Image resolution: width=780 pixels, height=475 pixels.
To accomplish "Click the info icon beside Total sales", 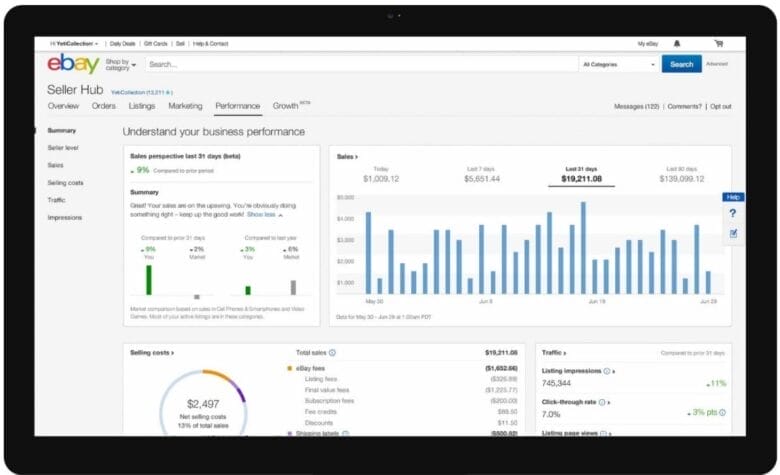I will (332, 353).
